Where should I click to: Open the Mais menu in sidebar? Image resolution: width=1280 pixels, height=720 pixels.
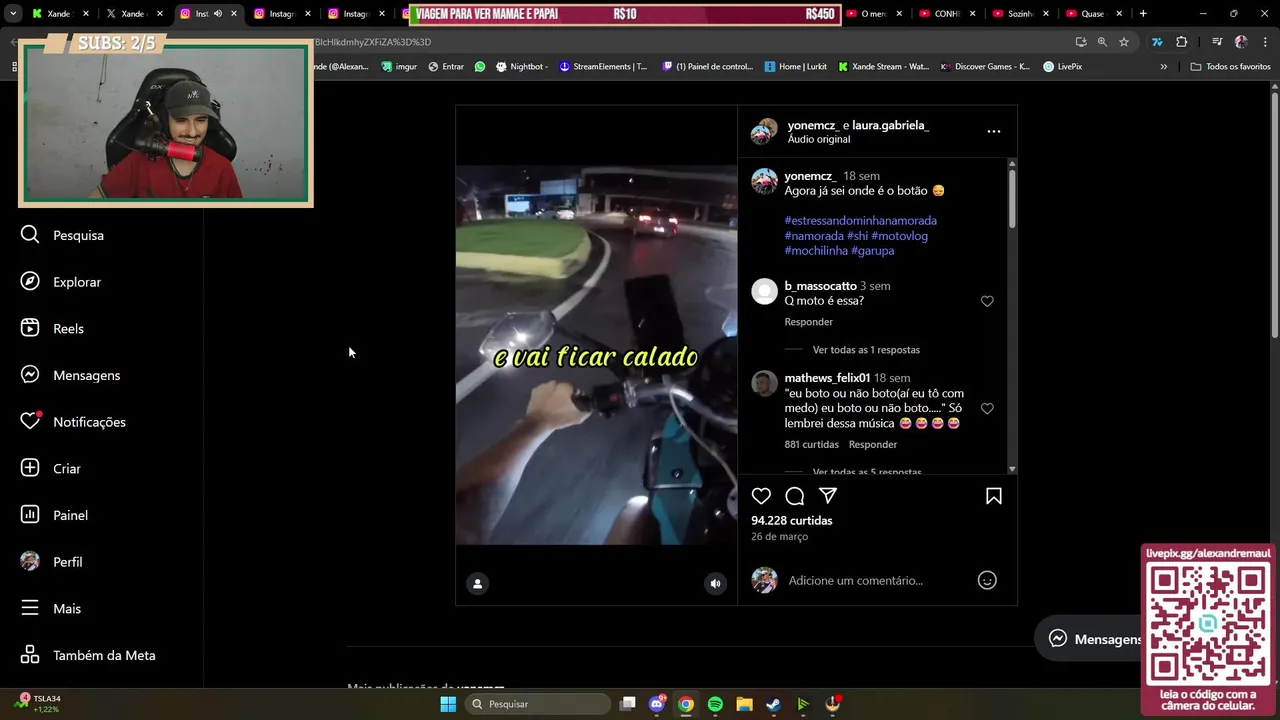pyautogui.click(x=51, y=608)
